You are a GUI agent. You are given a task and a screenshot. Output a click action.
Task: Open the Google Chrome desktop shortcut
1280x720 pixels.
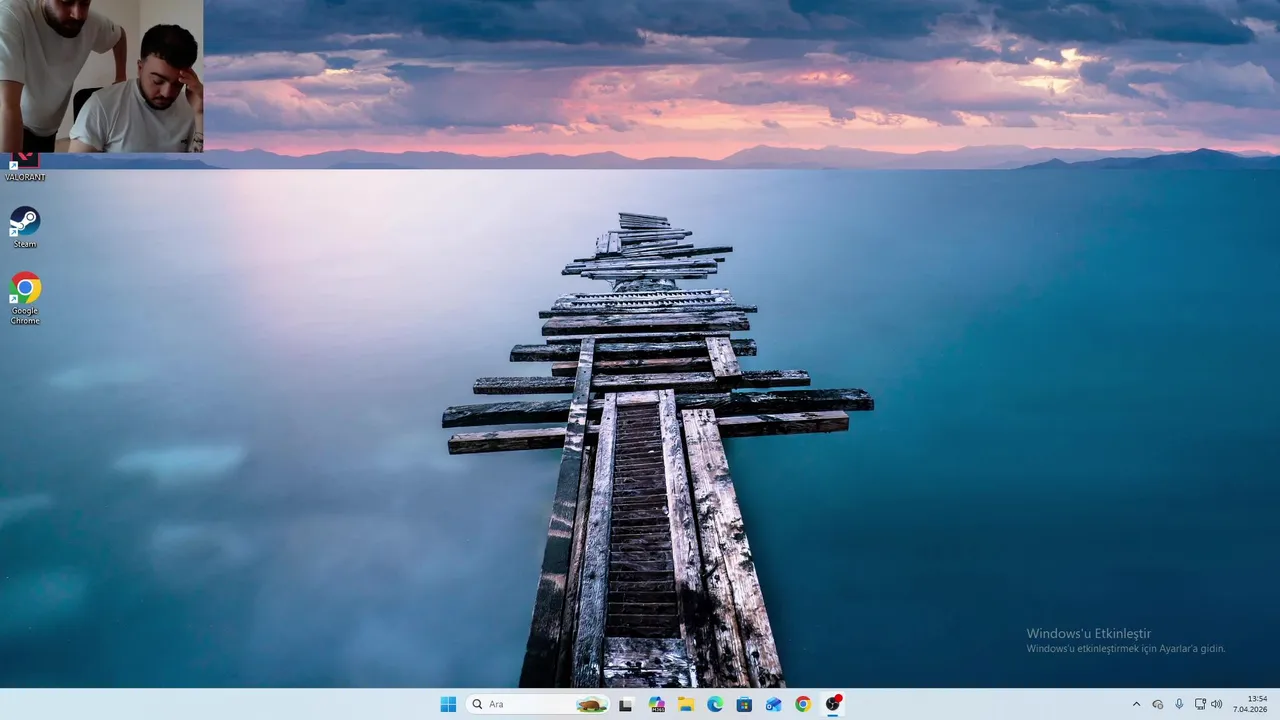point(25,298)
